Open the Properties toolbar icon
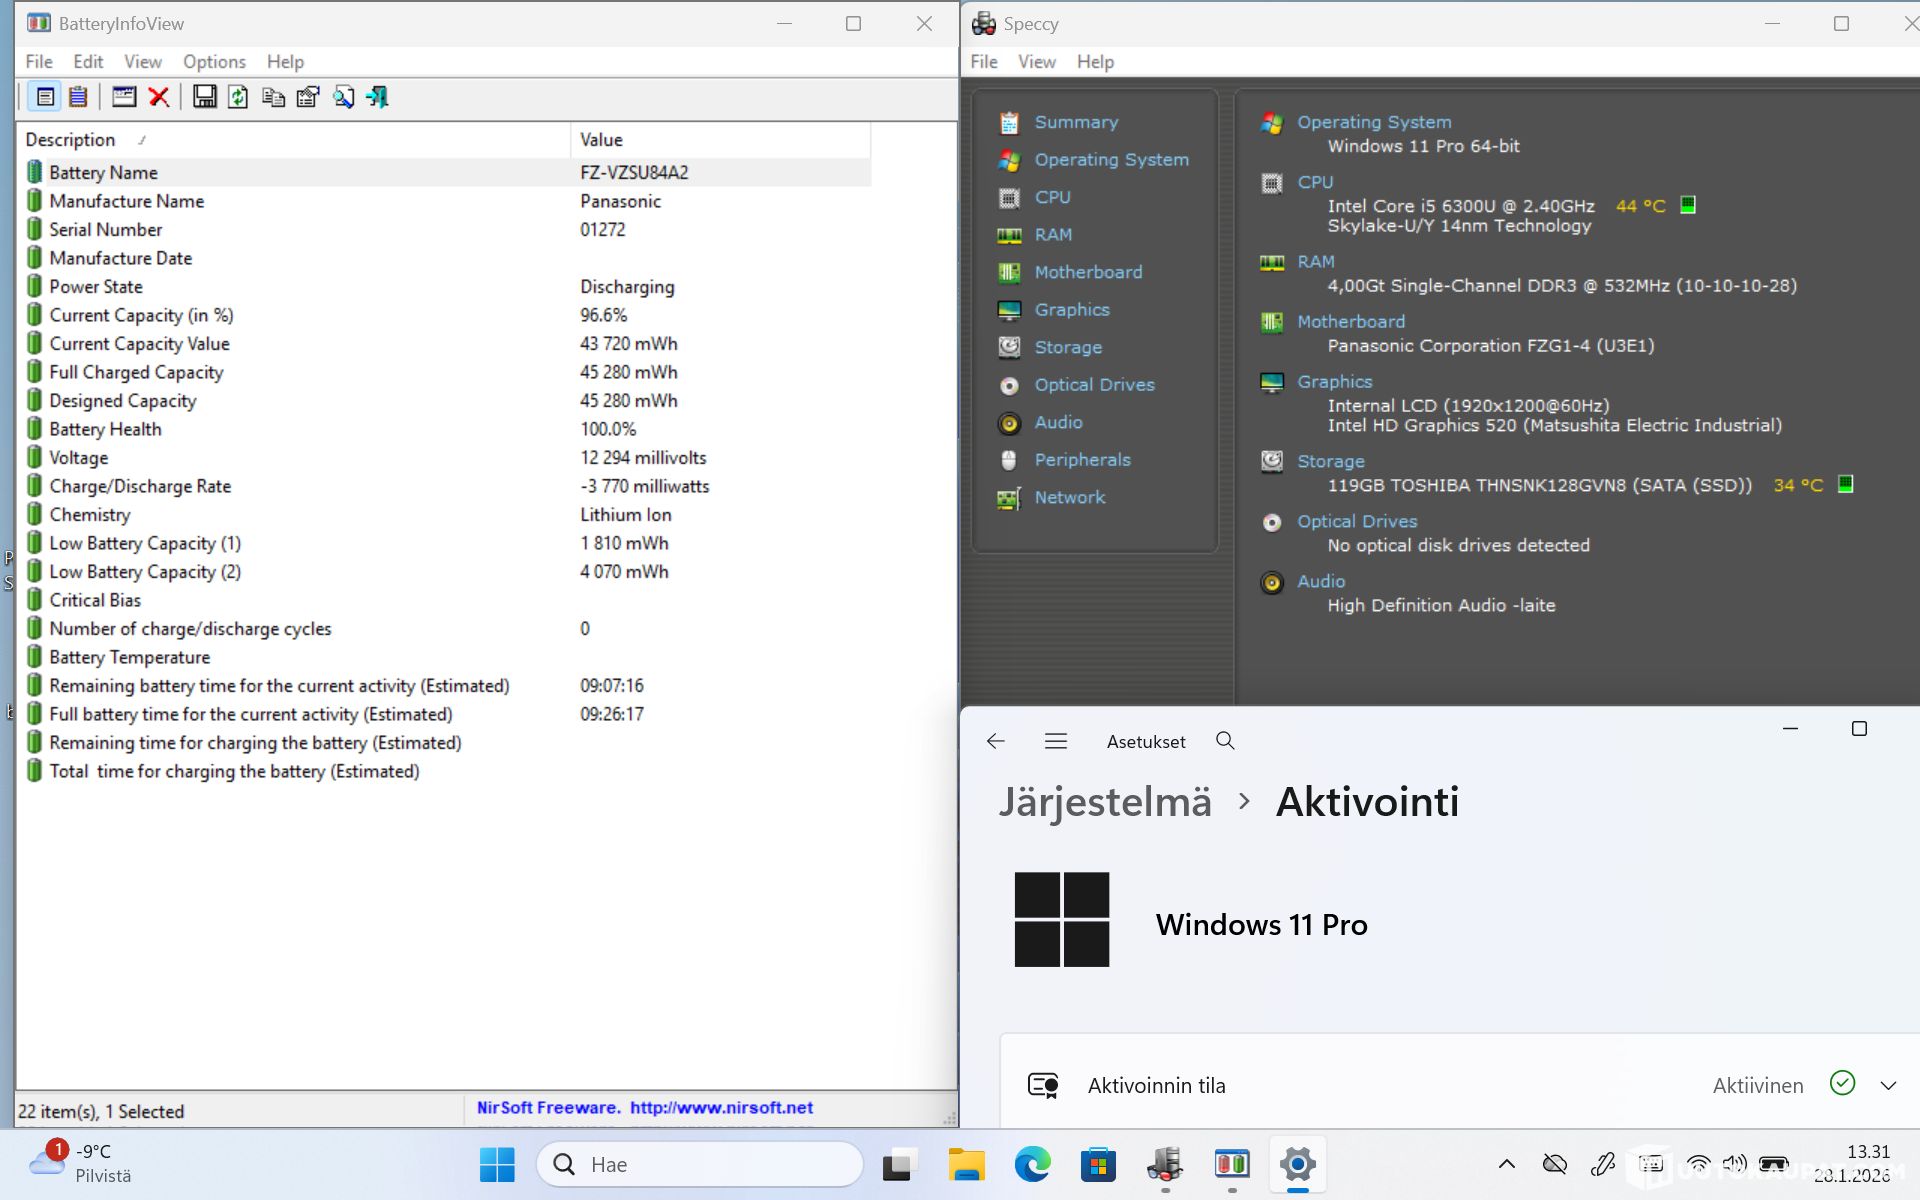Image resolution: width=1920 pixels, height=1200 pixels. click(308, 97)
